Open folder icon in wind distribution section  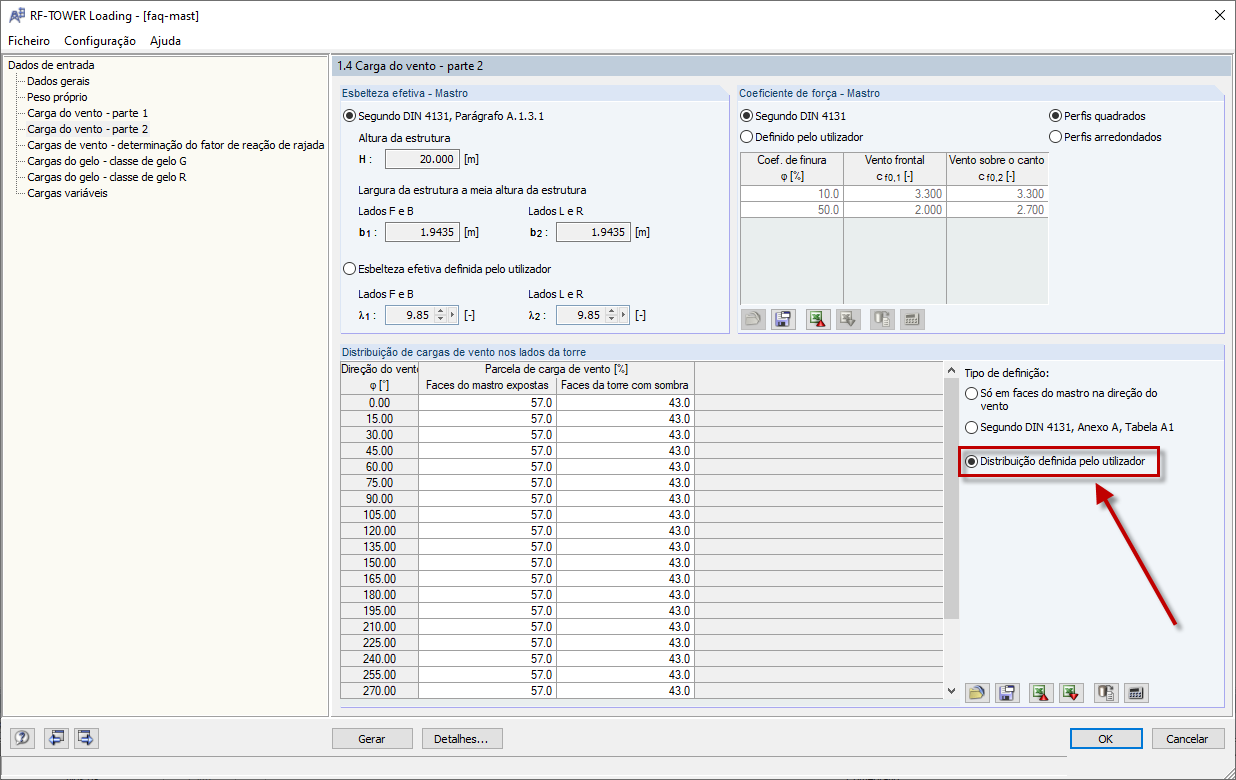[977, 693]
